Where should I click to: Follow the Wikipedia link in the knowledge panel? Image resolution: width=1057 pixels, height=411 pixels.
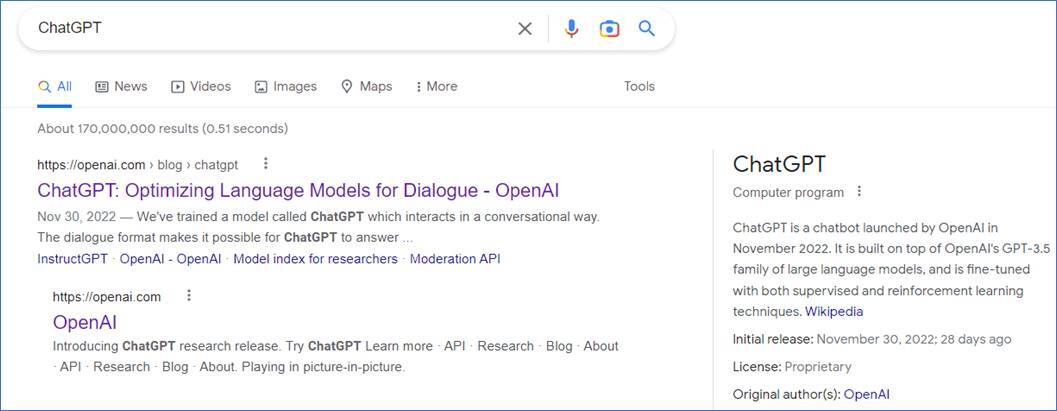tap(834, 311)
